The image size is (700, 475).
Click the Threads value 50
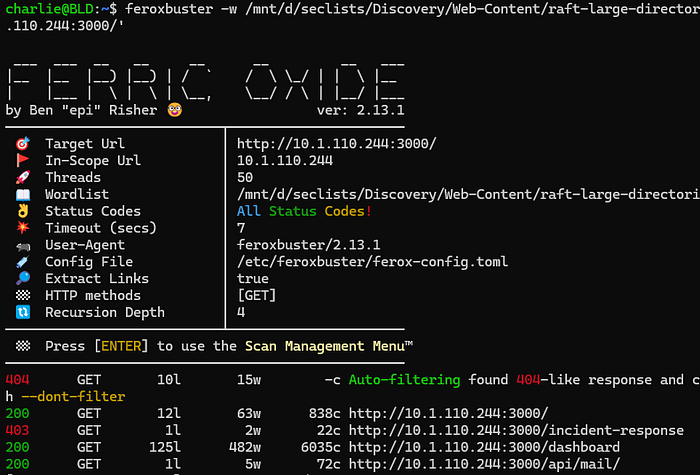click(245, 177)
